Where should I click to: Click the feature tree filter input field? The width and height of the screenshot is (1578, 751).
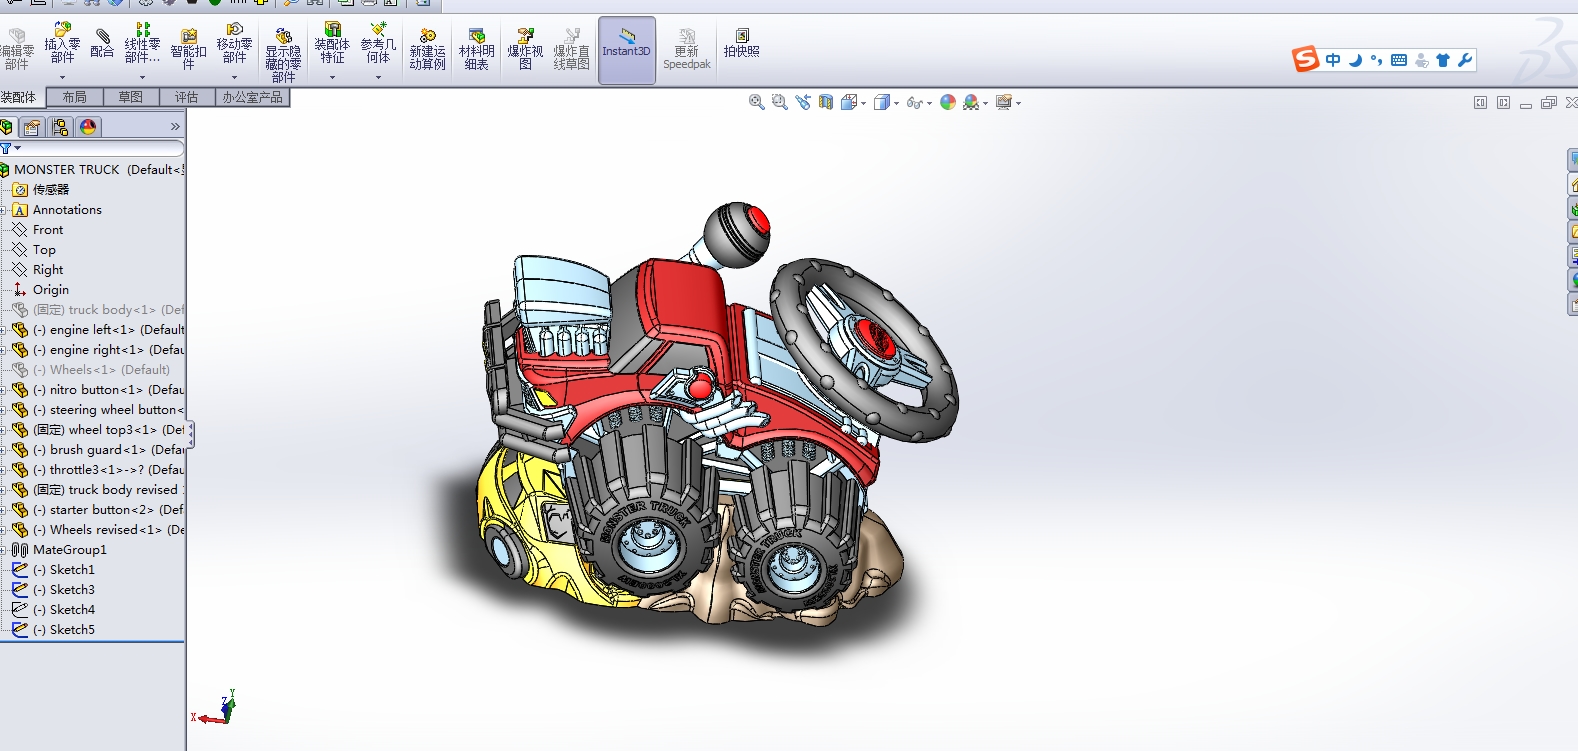(x=100, y=148)
